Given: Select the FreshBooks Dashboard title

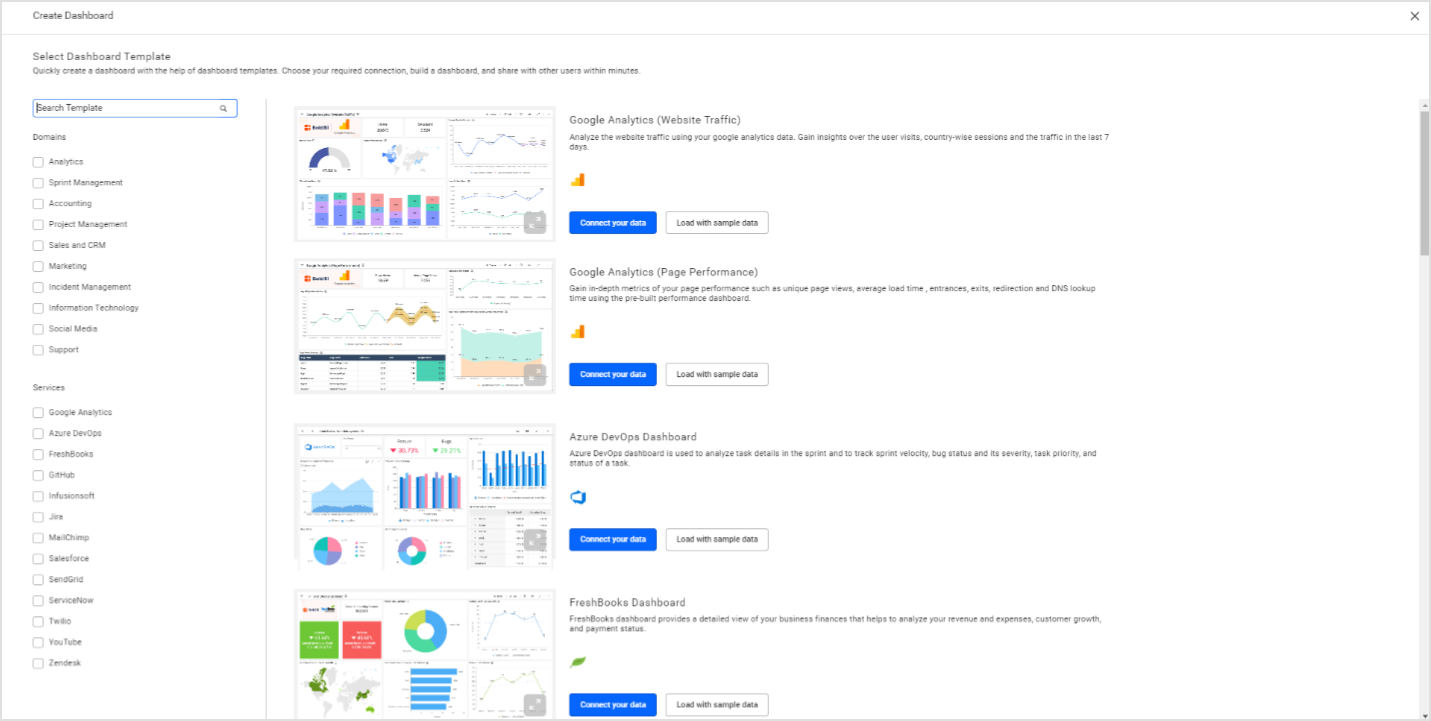Looking at the screenshot, I should [627, 603].
